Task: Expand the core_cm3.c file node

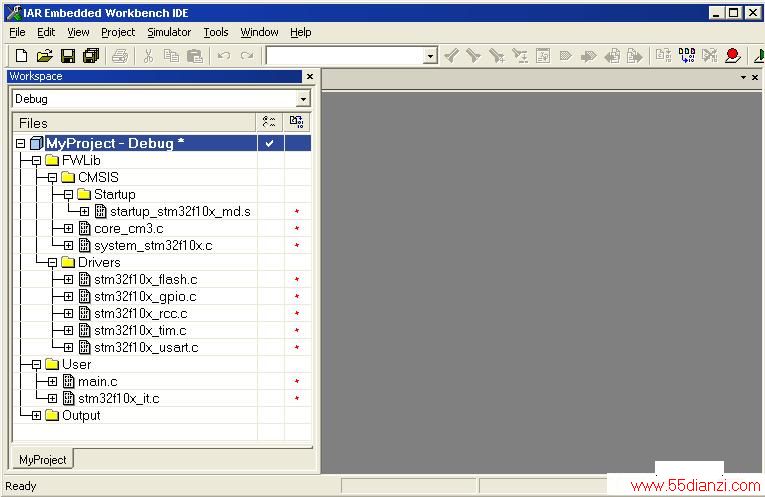Action: click(x=68, y=229)
